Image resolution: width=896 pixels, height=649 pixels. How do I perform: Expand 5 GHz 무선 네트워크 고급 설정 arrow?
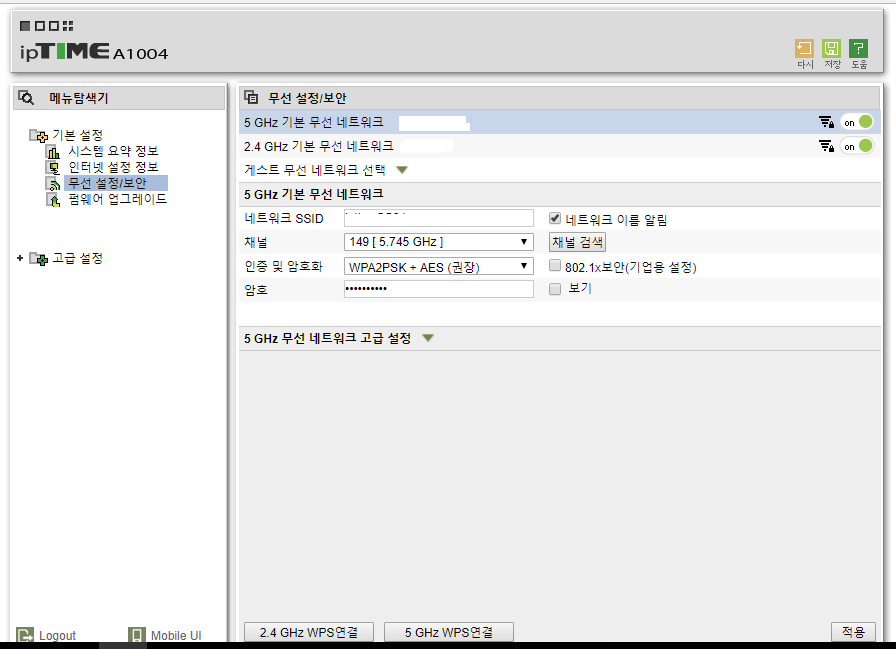point(427,338)
